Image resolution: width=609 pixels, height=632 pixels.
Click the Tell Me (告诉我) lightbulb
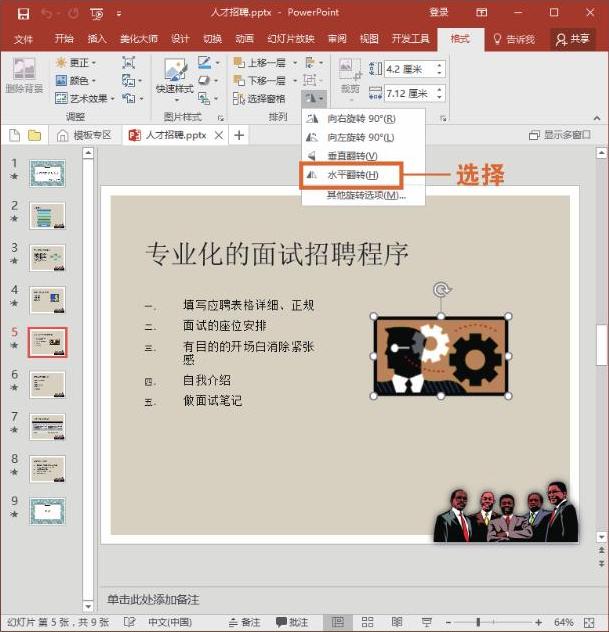pos(514,39)
